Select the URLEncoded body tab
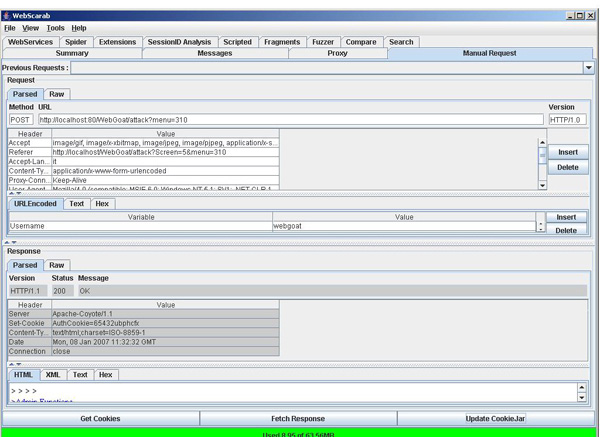This screenshot has width=600, height=437. click(35, 204)
